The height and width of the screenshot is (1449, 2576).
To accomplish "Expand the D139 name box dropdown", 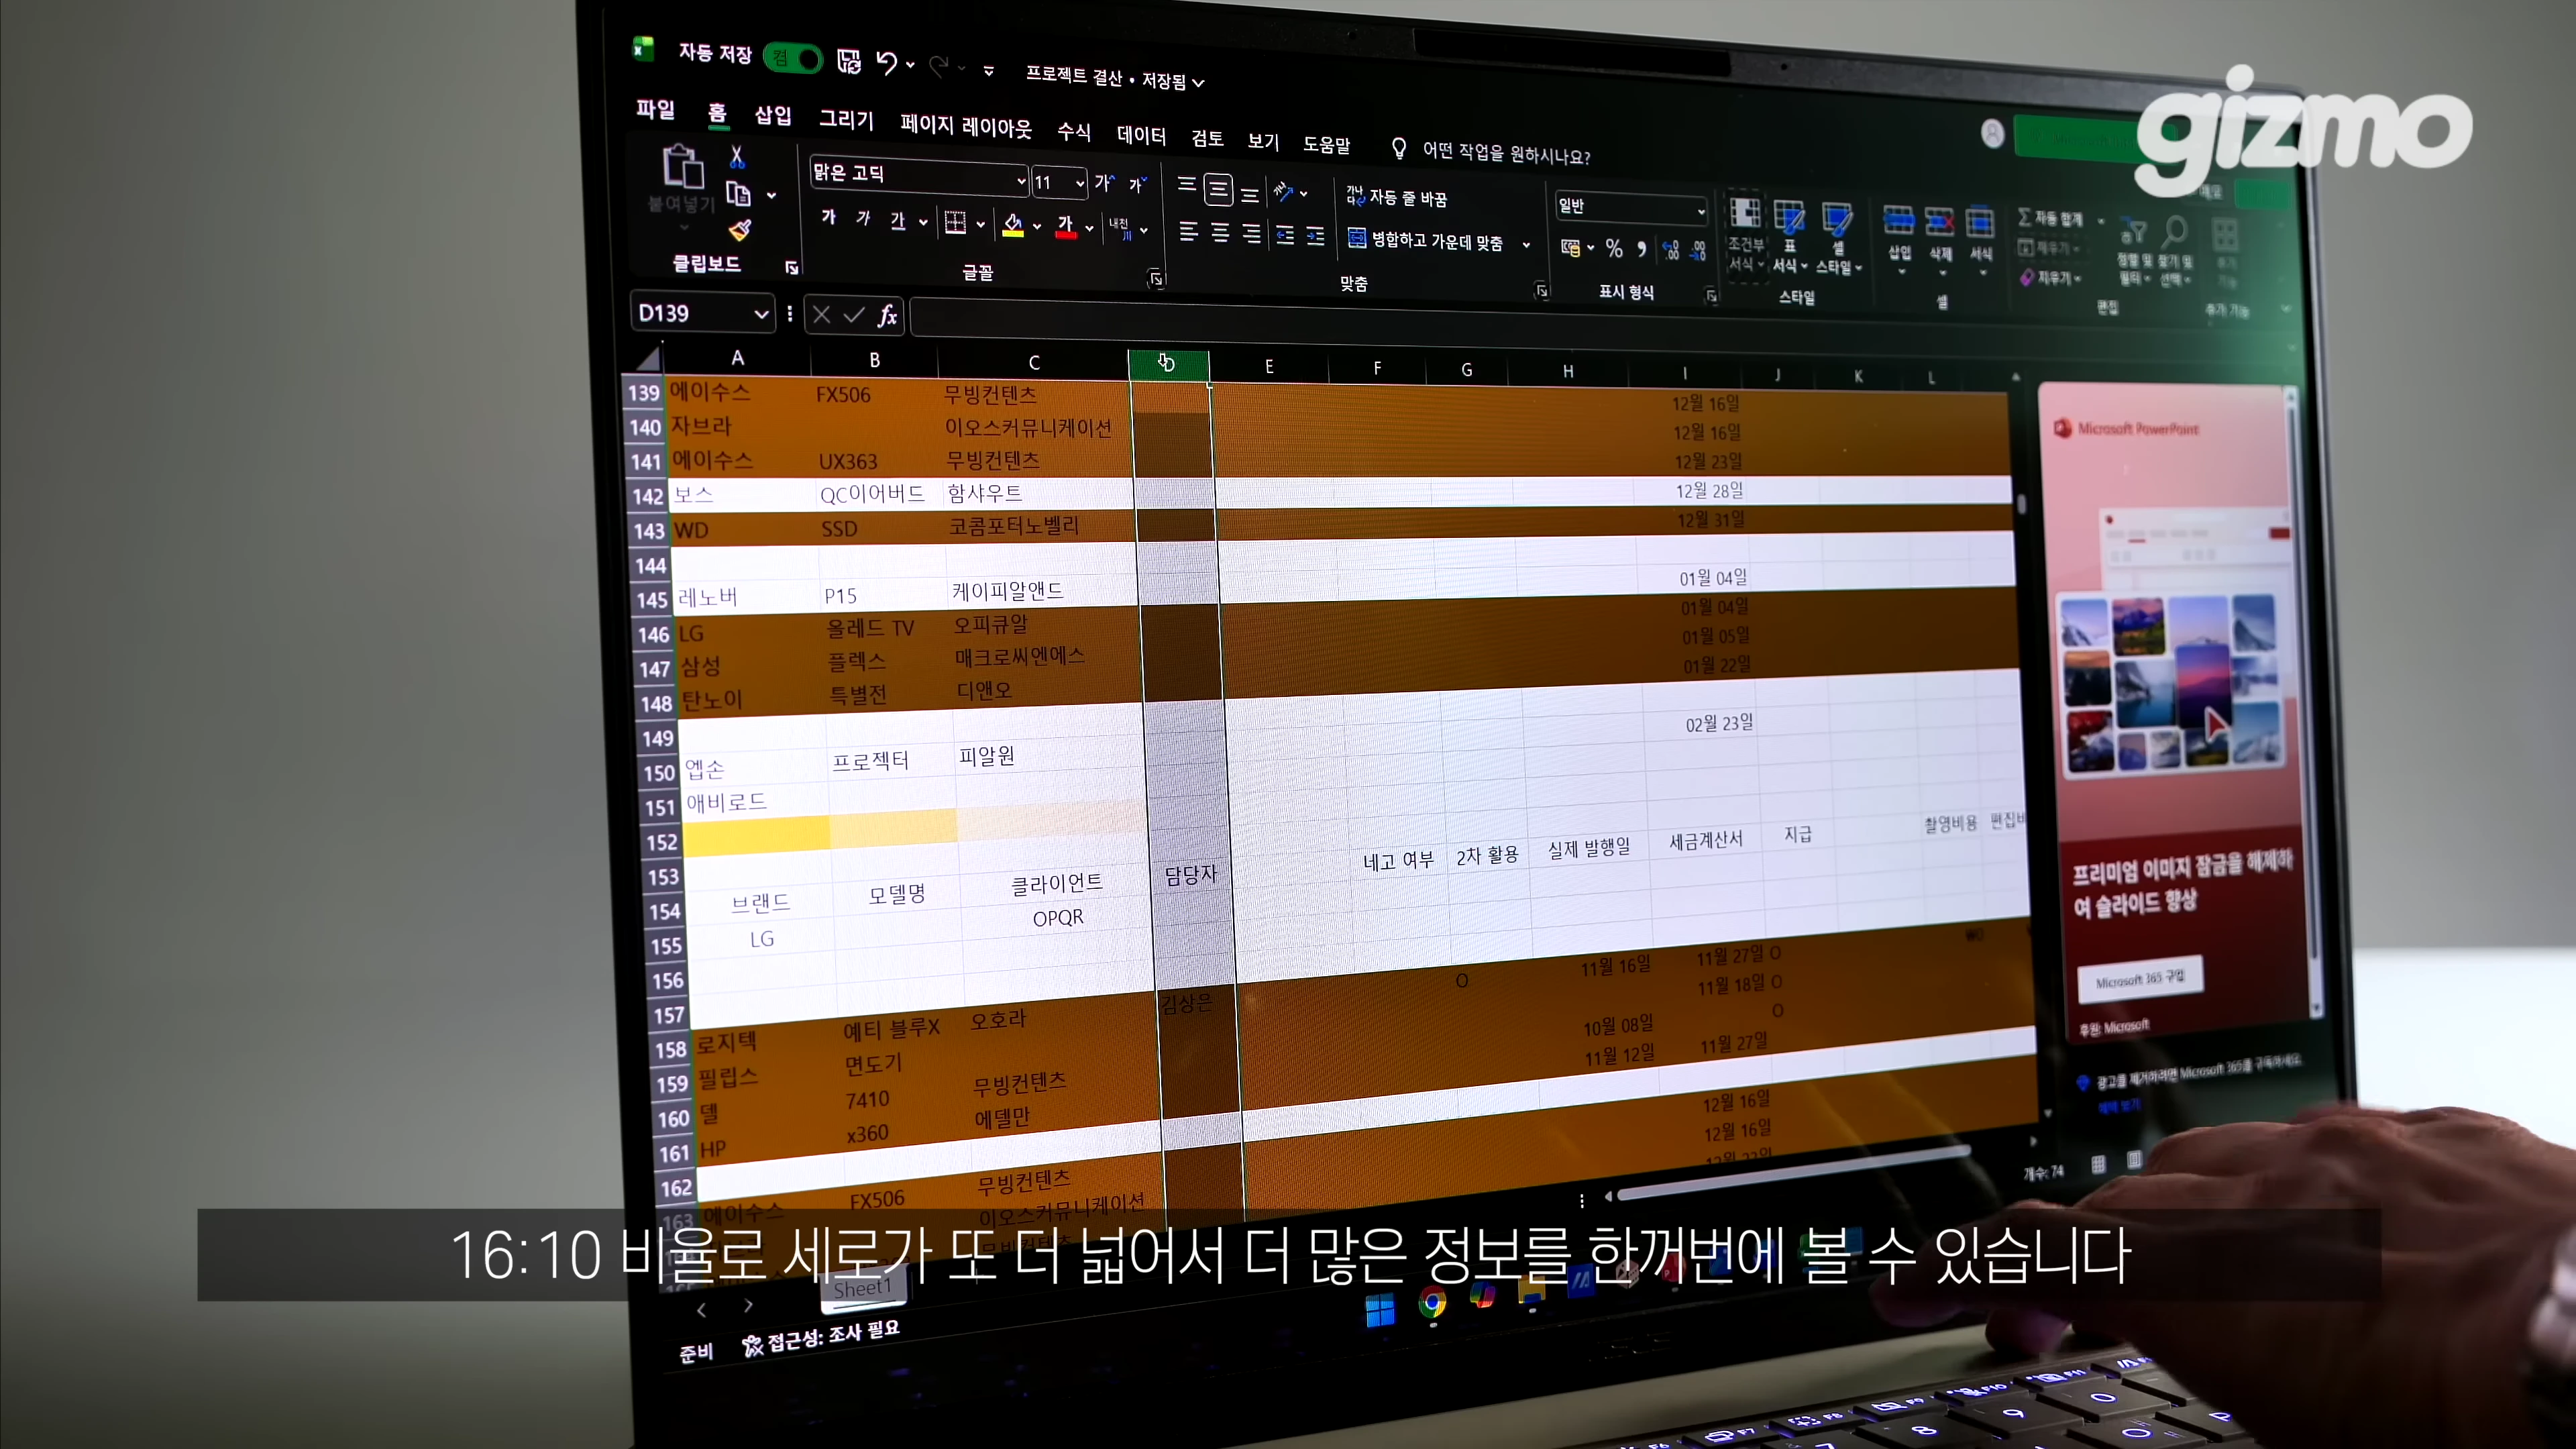I will coord(761,314).
